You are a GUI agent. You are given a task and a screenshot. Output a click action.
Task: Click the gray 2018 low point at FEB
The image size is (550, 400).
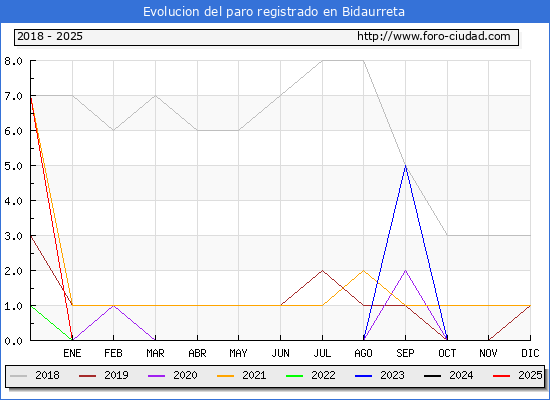tap(113, 130)
